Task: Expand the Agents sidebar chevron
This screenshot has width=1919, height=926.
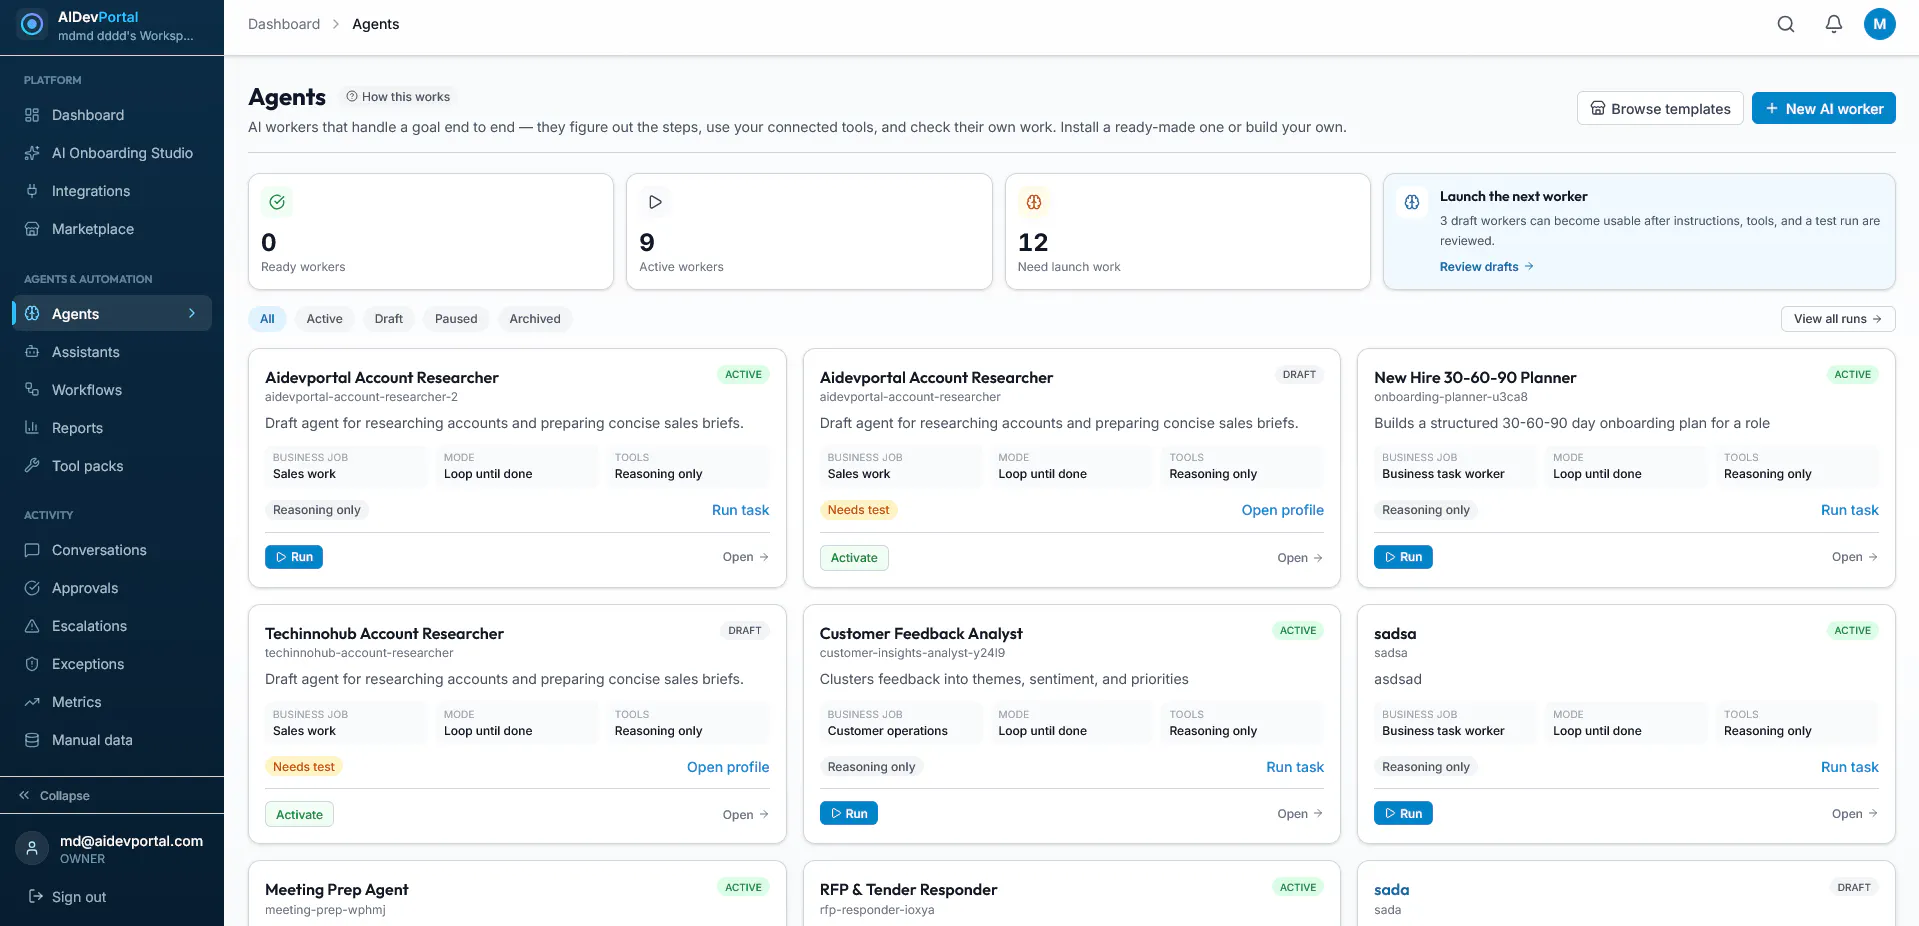Action: pyautogui.click(x=192, y=314)
